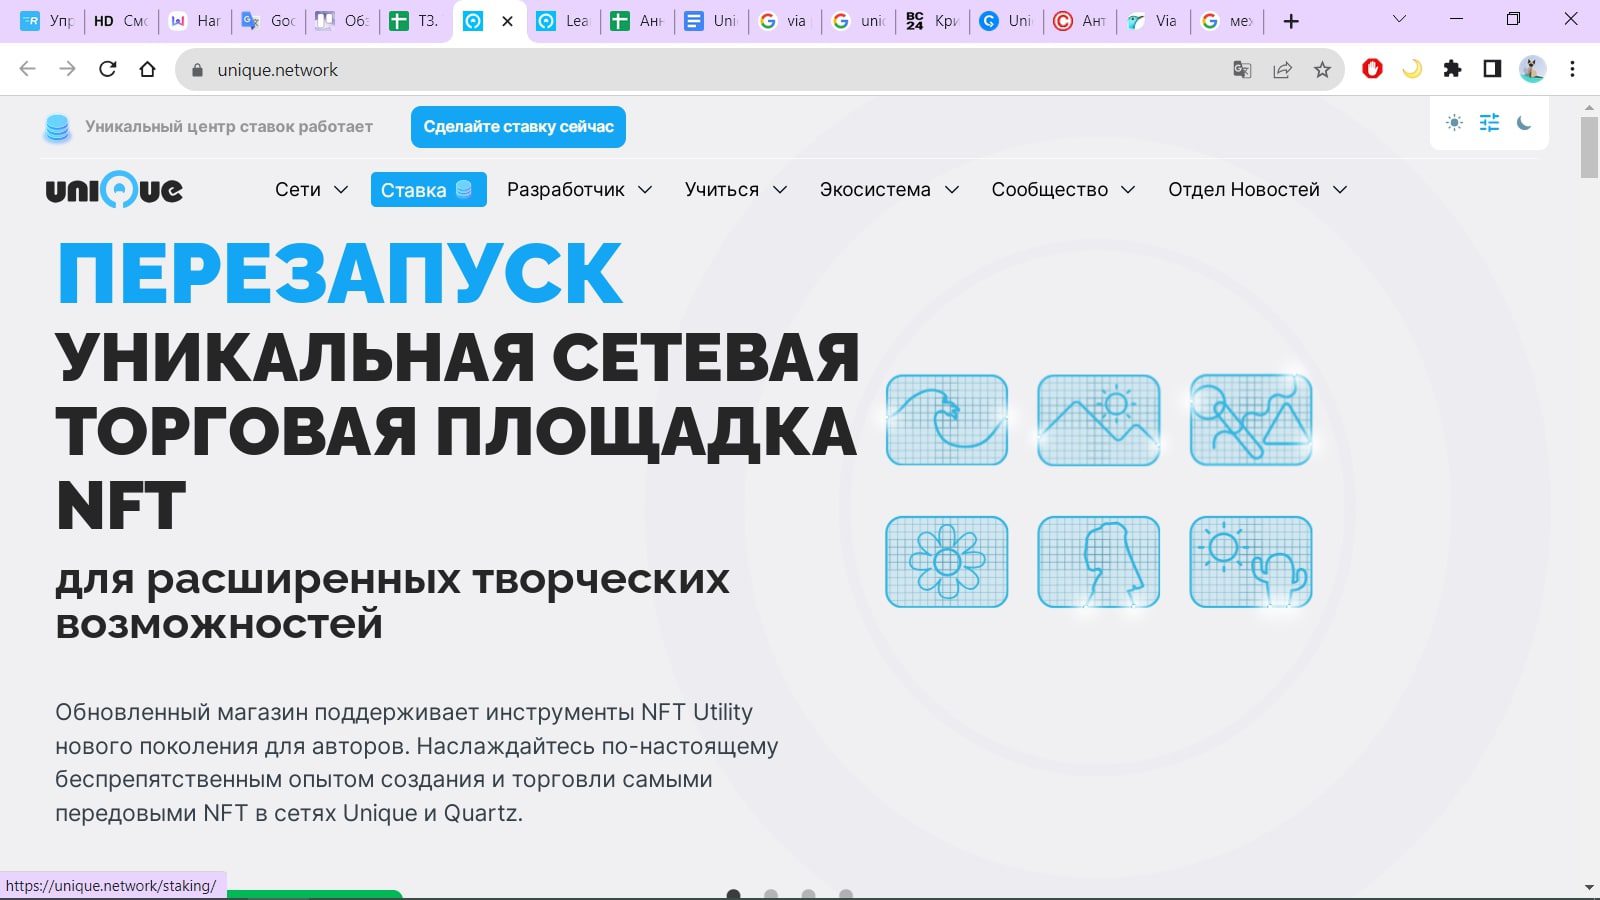
Task: Select the second carousel slide dot
Action: (770, 894)
